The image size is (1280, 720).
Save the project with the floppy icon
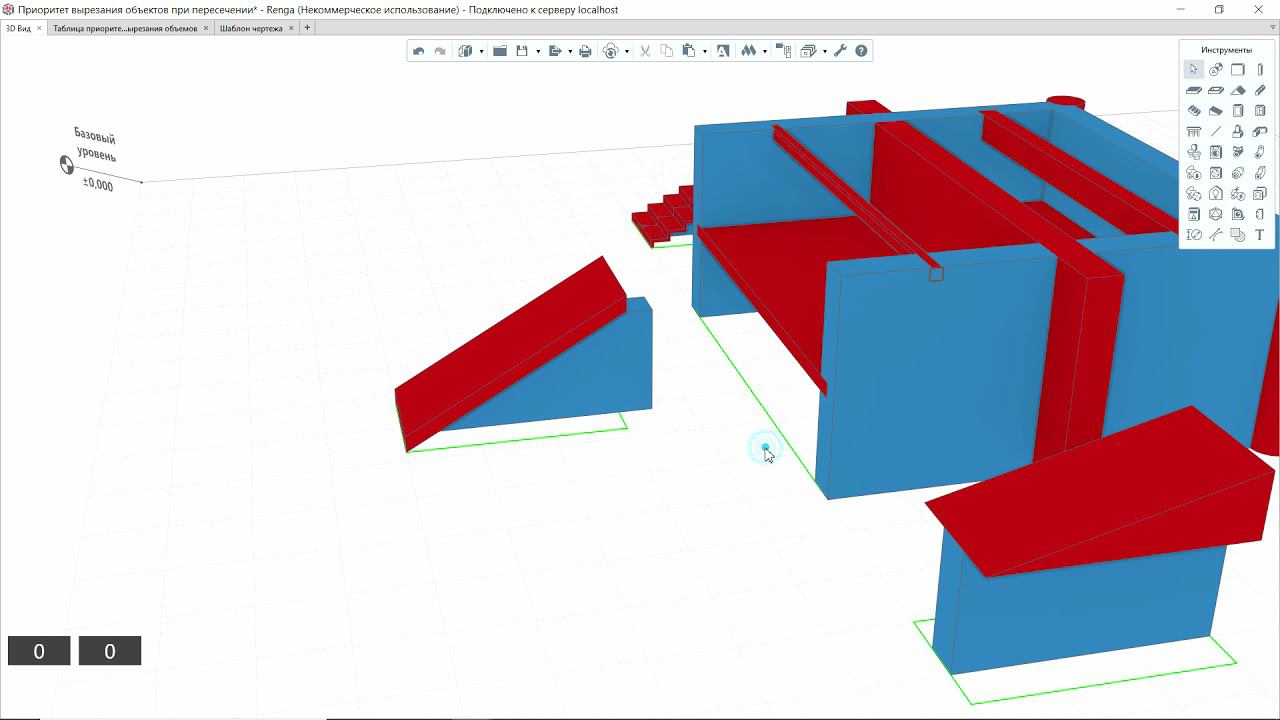pyautogui.click(x=522, y=51)
